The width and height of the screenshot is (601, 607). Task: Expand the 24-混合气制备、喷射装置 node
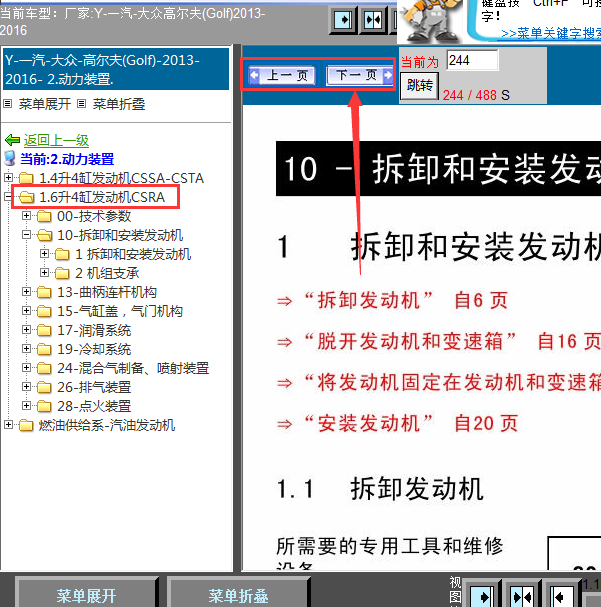coord(26,367)
